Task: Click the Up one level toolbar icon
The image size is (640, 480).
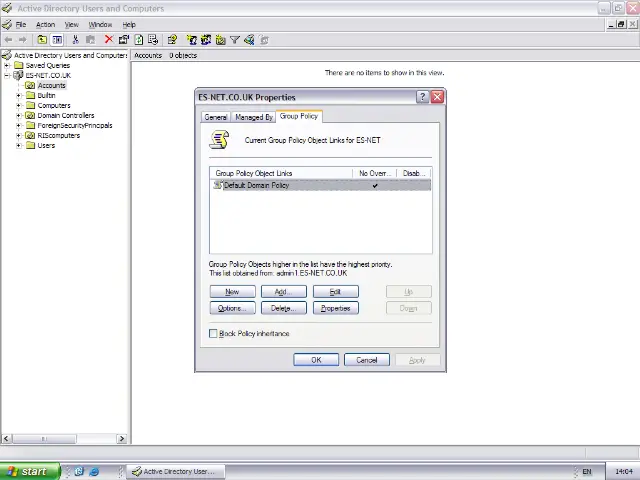Action: point(42,40)
